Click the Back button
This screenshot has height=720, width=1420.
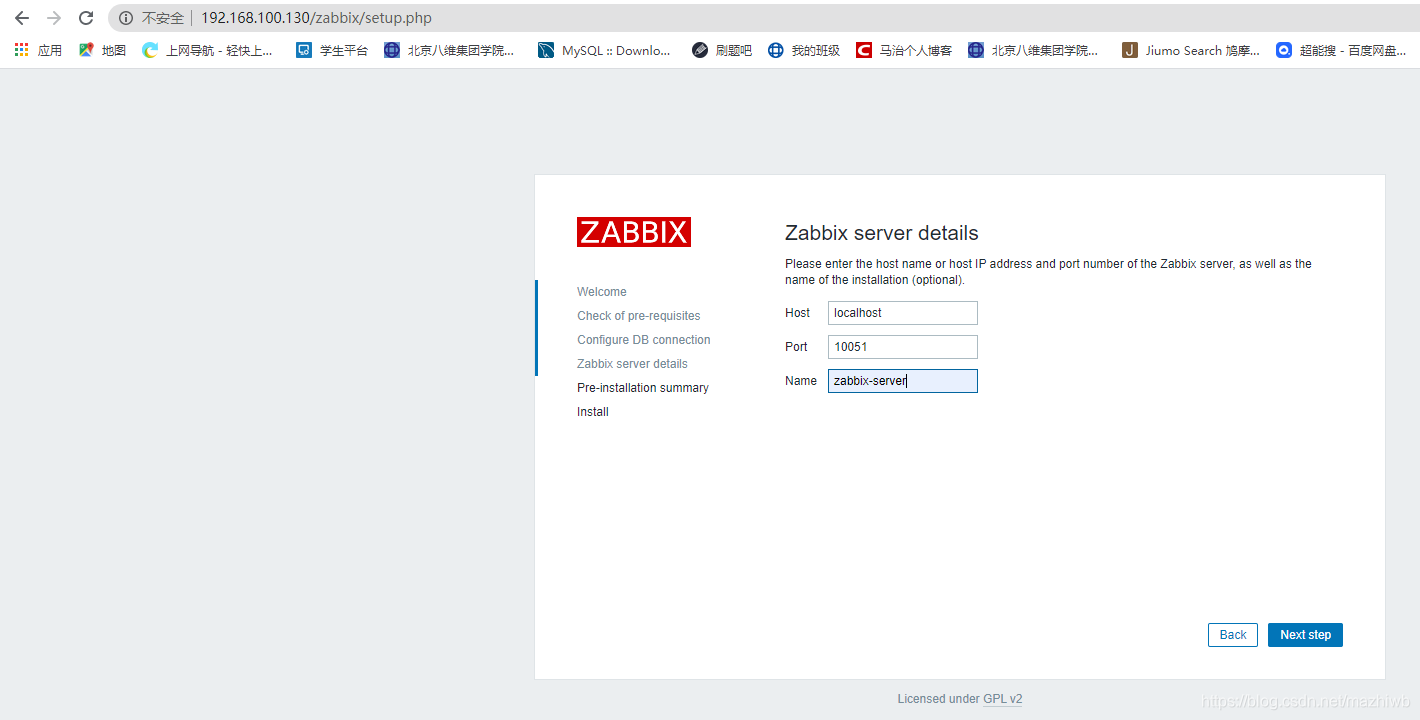coord(1233,635)
